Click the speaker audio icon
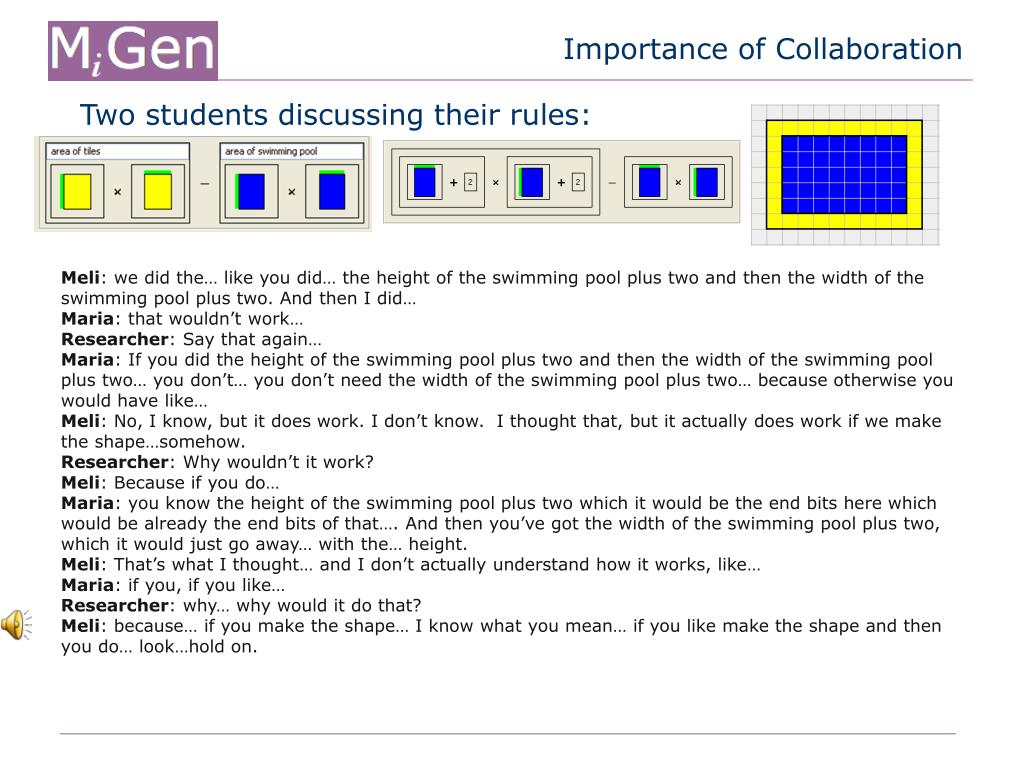 coord(16,624)
